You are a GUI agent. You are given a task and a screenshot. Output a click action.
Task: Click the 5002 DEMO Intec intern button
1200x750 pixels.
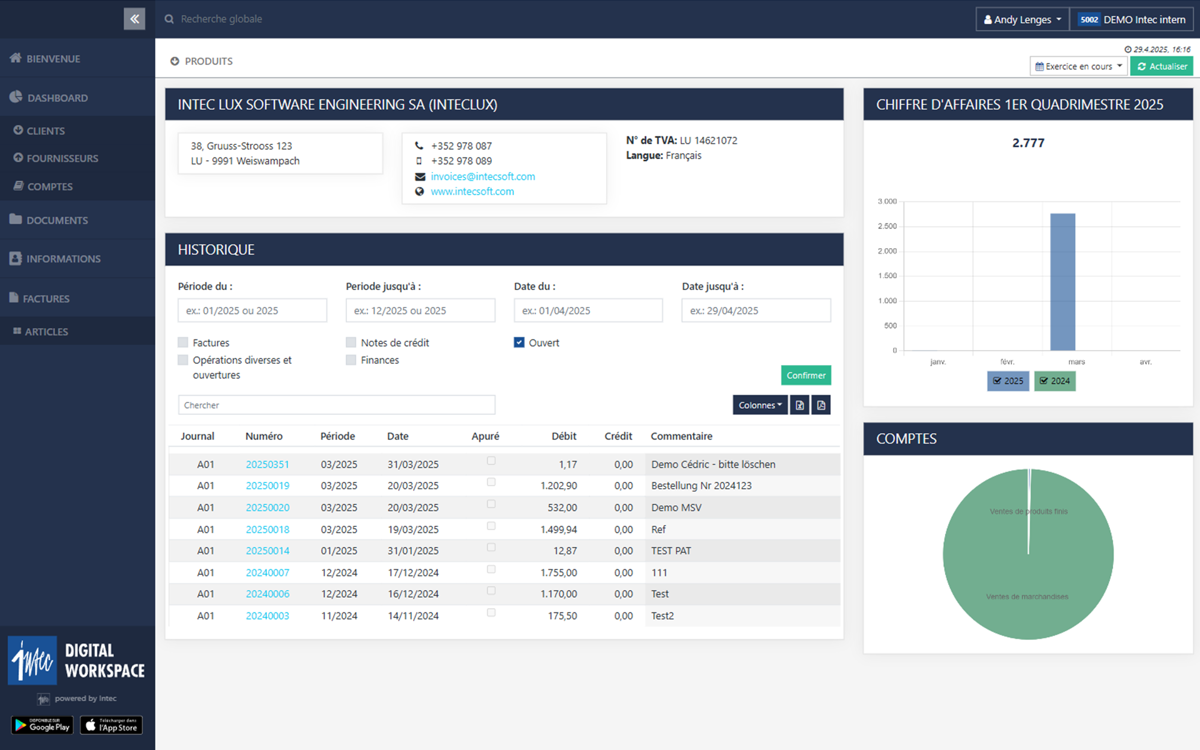tap(1131, 19)
